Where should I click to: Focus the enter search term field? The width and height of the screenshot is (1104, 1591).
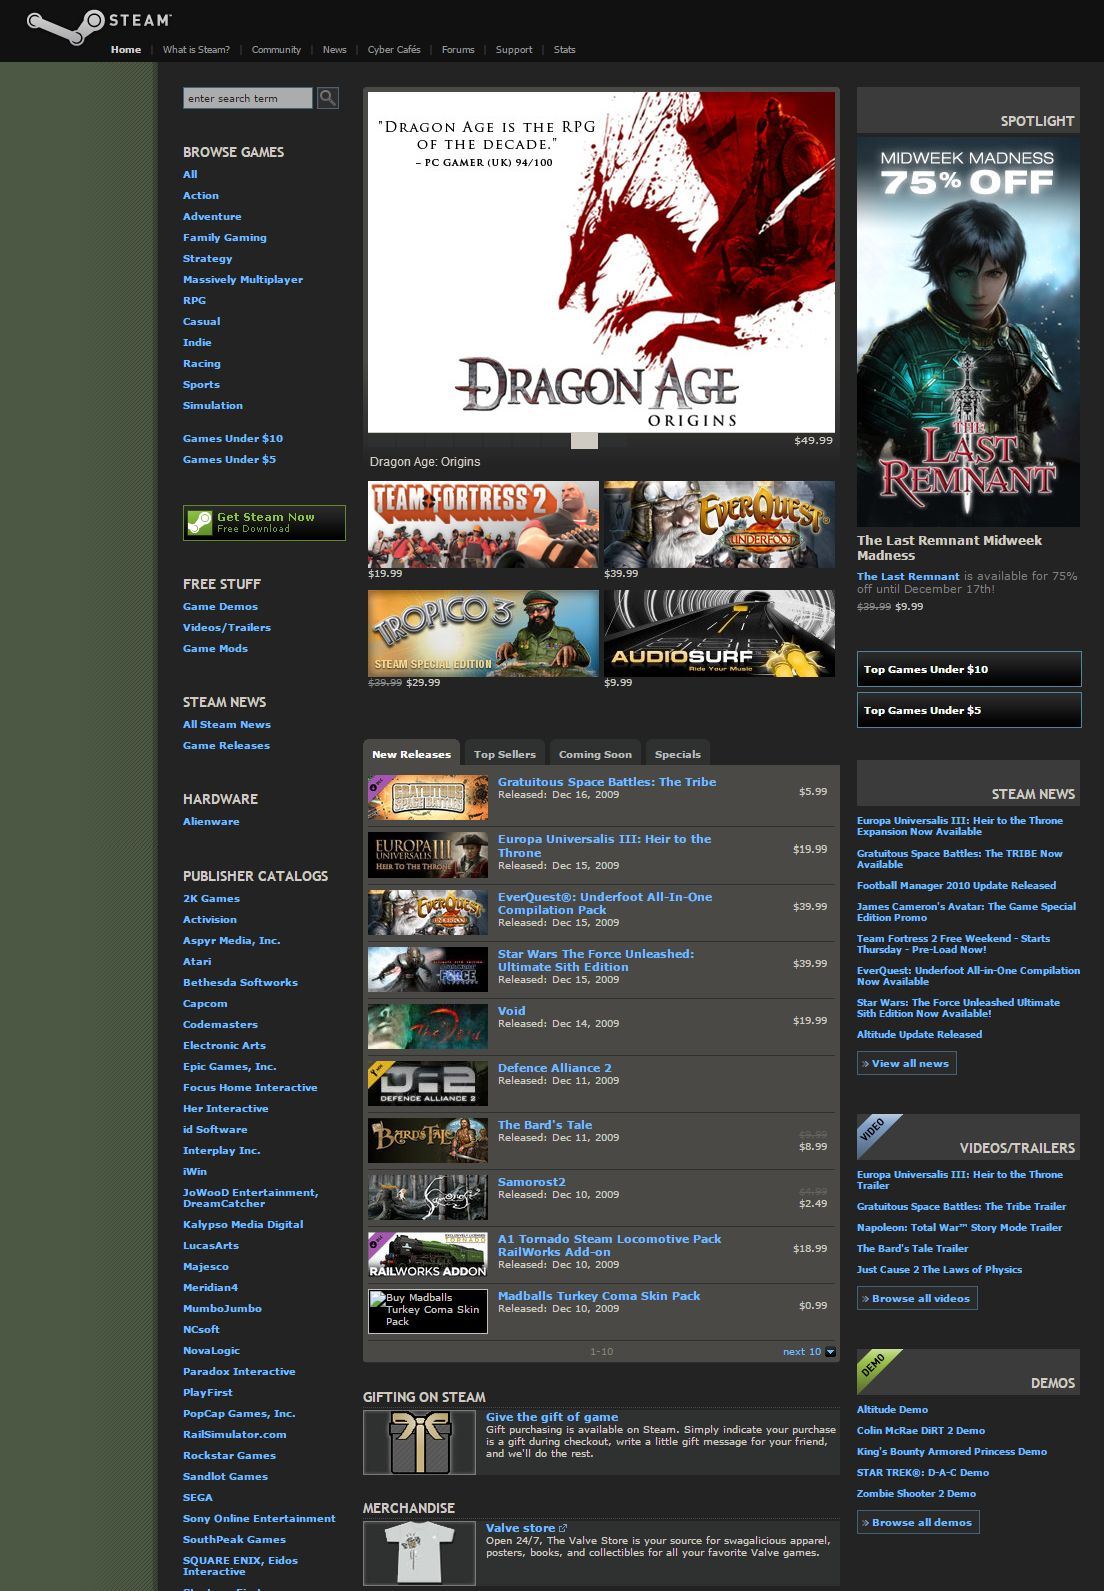coord(248,98)
